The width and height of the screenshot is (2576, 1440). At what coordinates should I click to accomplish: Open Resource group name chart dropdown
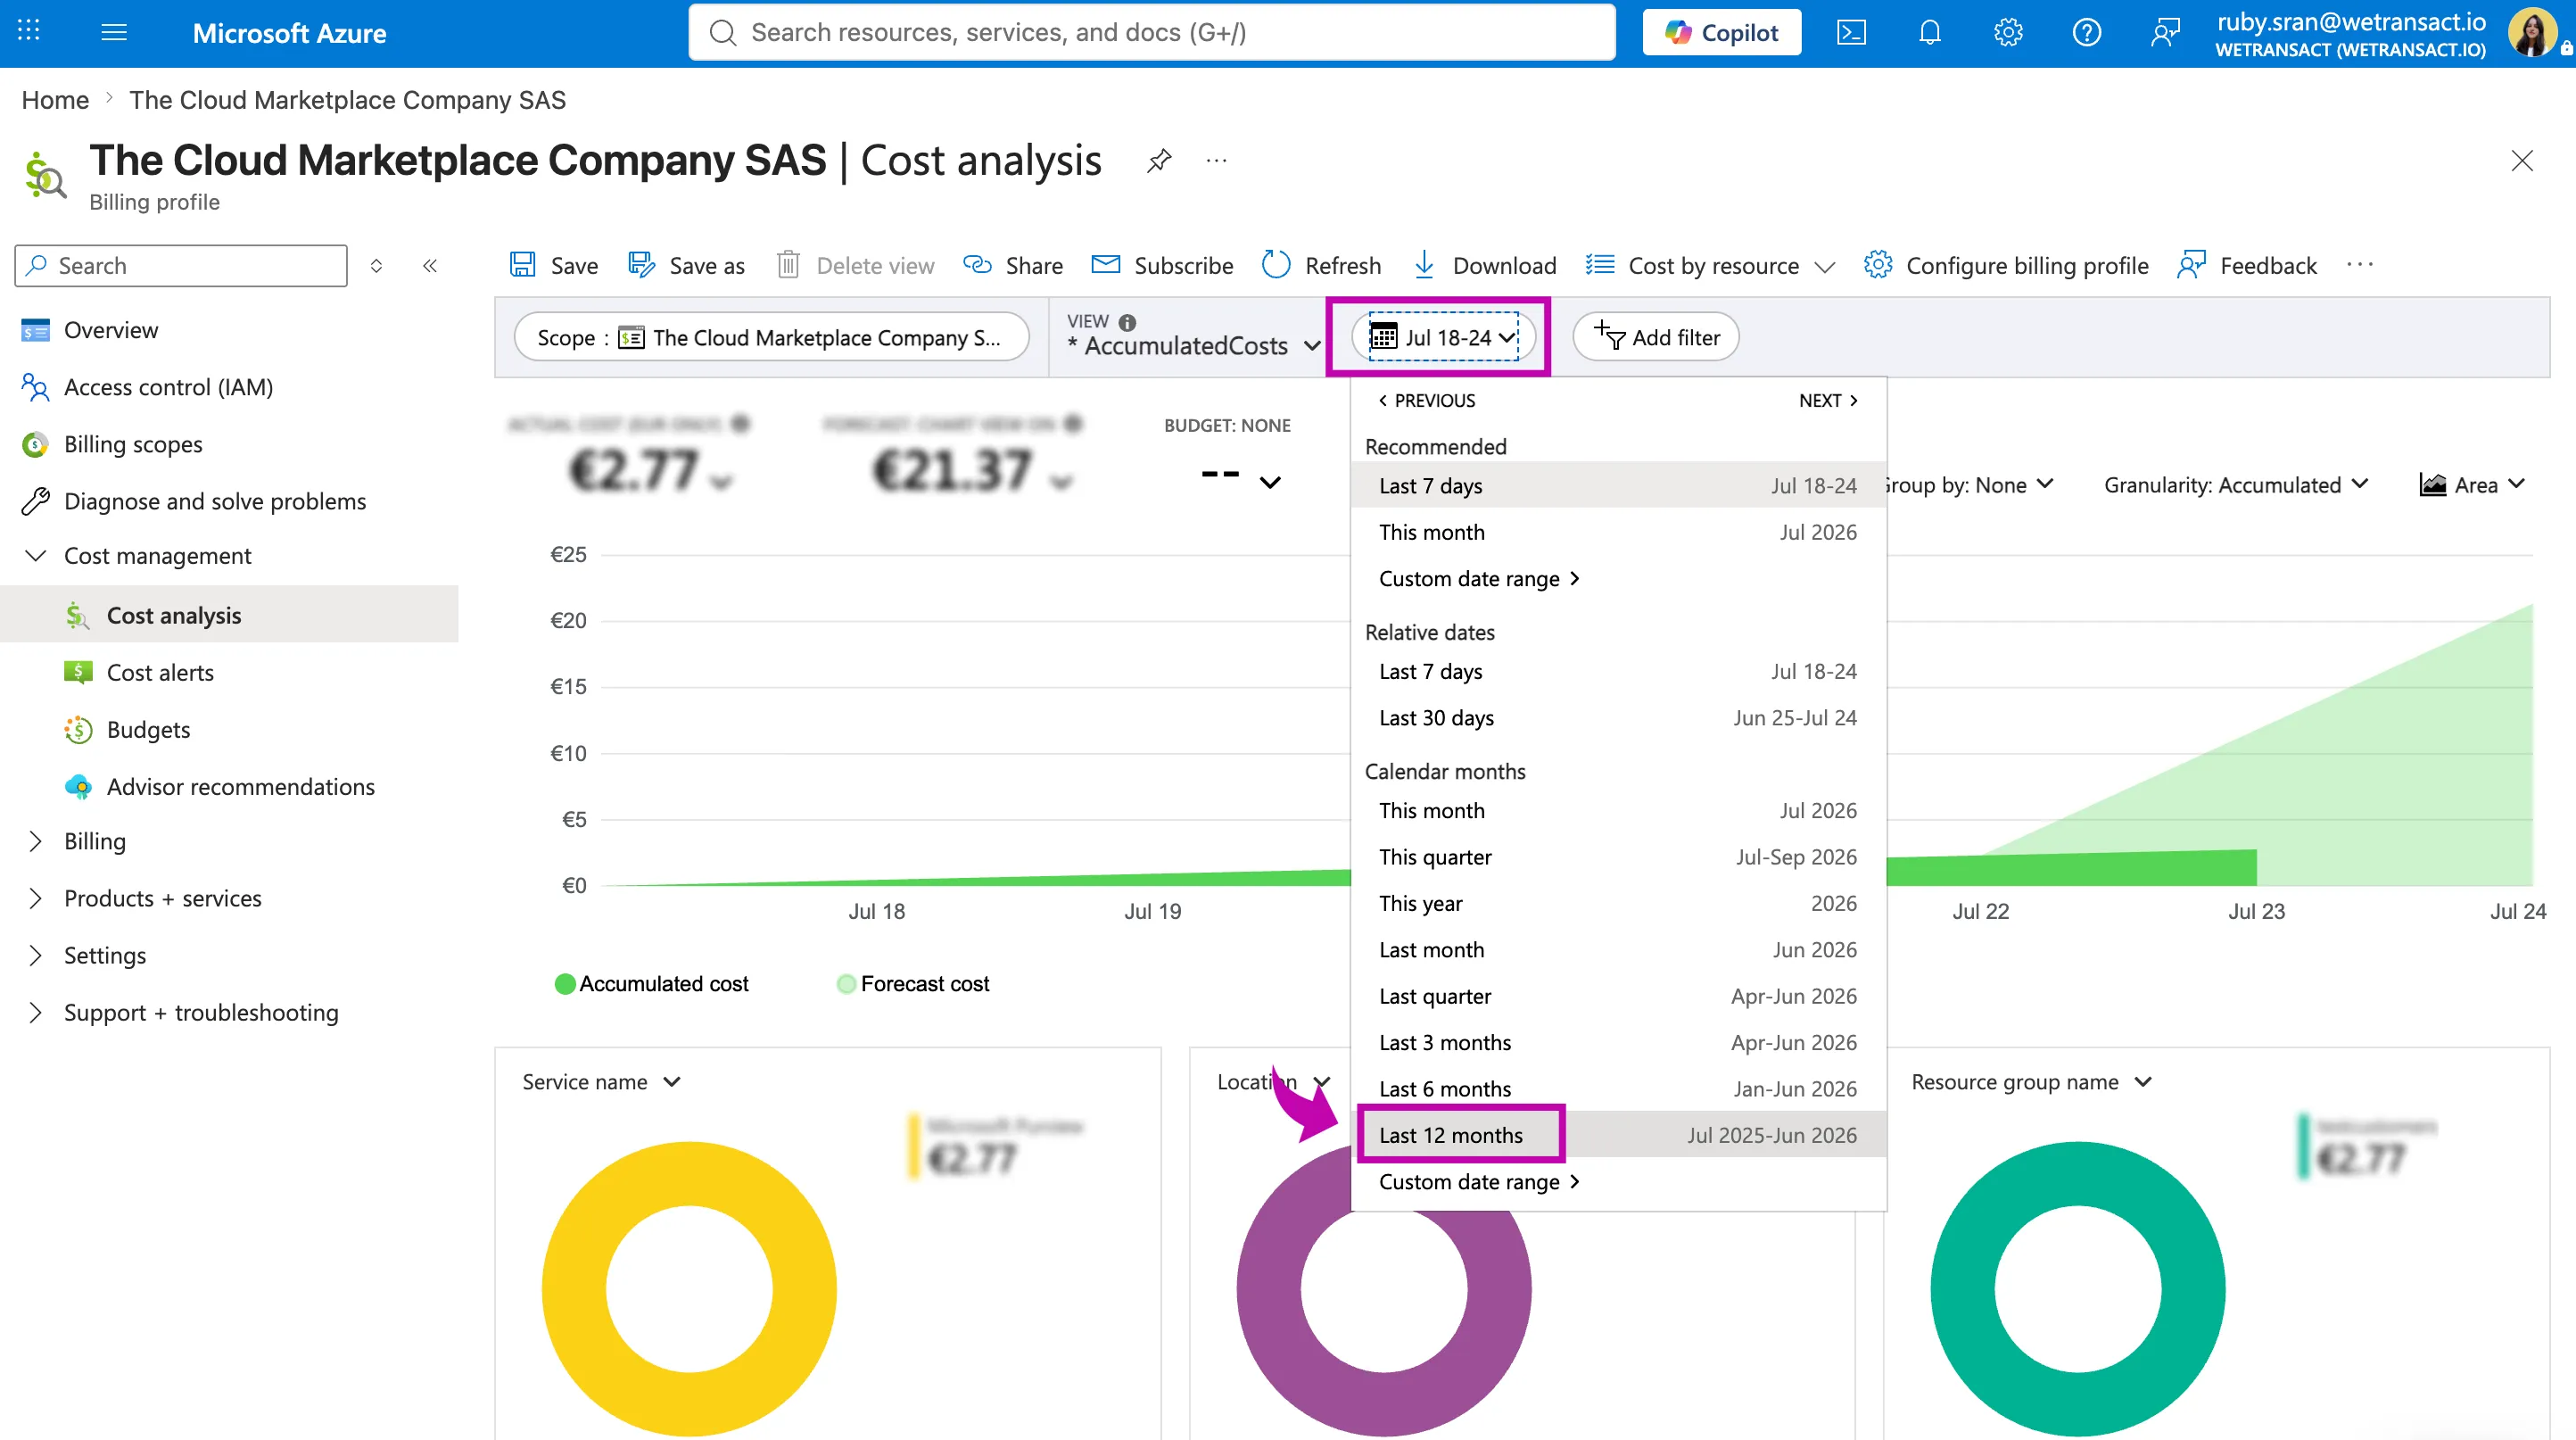[2031, 1081]
